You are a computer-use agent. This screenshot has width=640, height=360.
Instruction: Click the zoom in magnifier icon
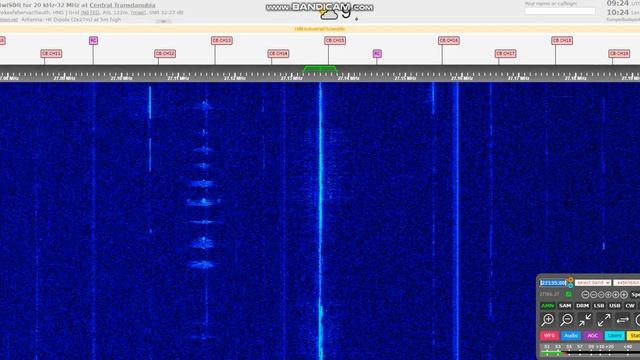coord(548,320)
